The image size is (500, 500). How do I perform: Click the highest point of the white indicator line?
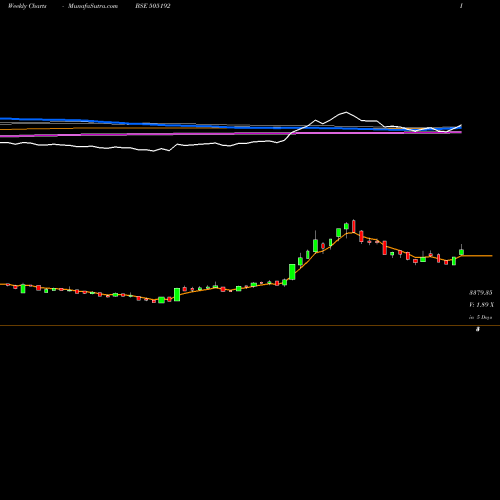pyautogui.click(x=346, y=112)
